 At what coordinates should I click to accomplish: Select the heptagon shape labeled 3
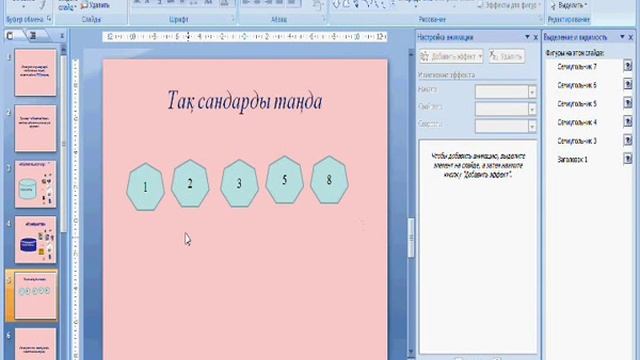(x=239, y=184)
